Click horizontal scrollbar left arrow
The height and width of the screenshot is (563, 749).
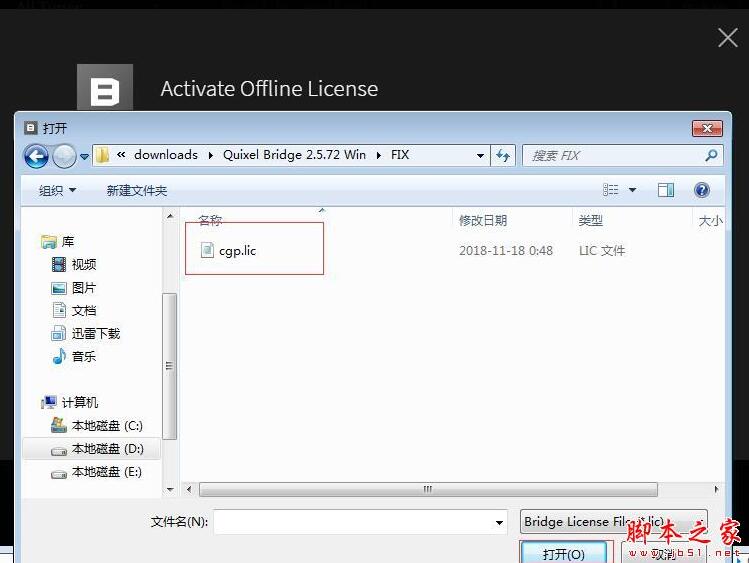tap(189, 489)
